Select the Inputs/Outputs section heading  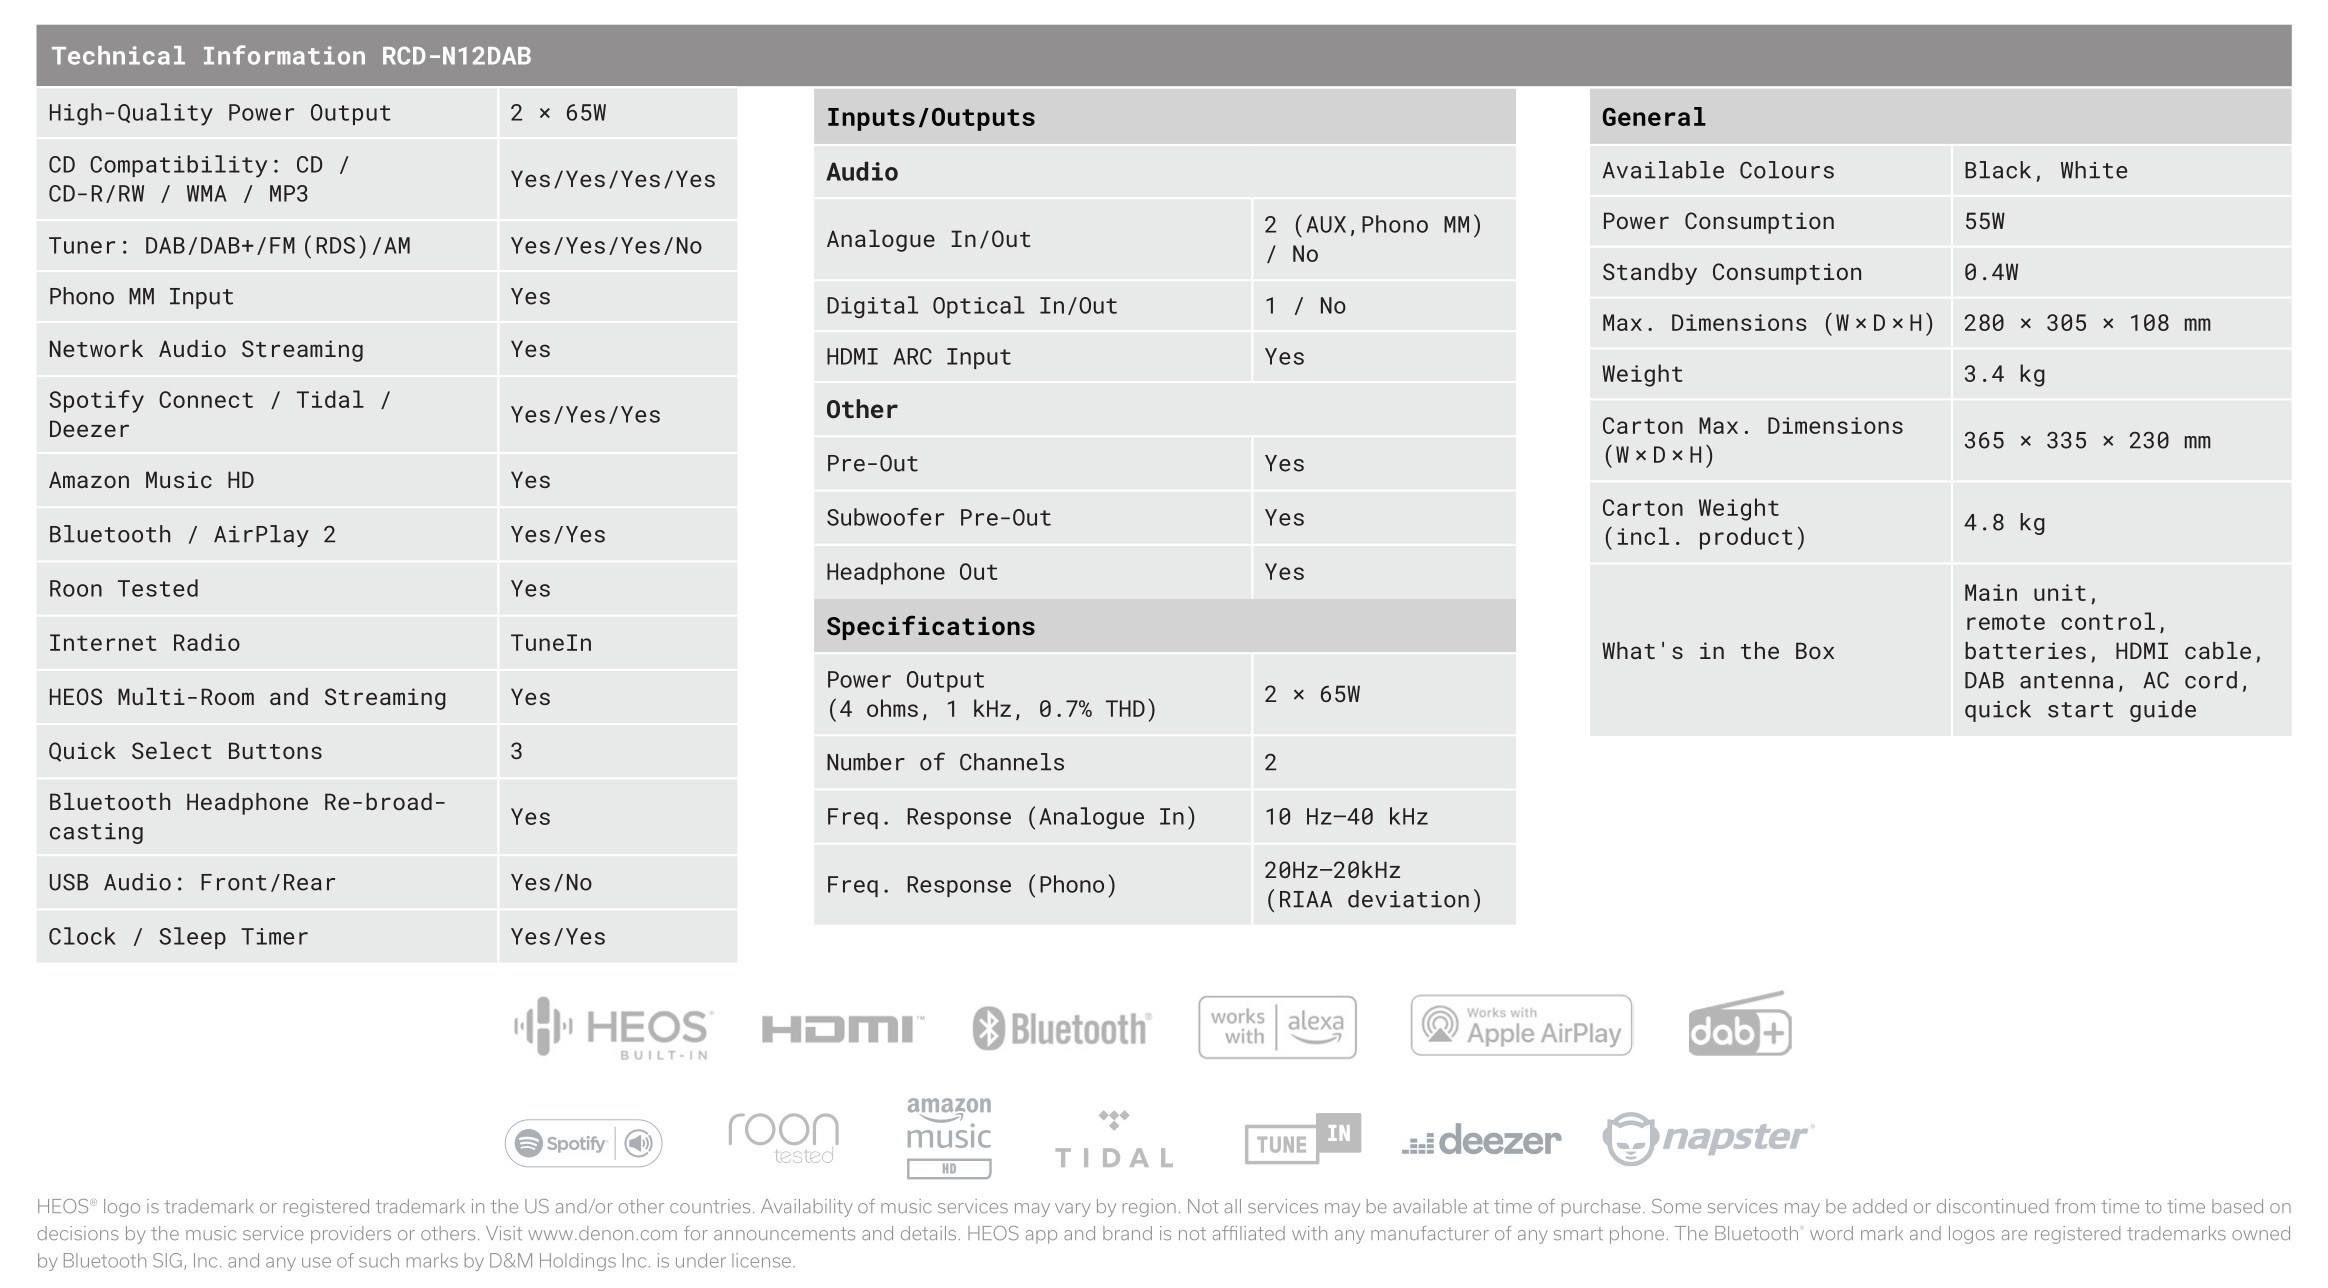[x=930, y=118]
